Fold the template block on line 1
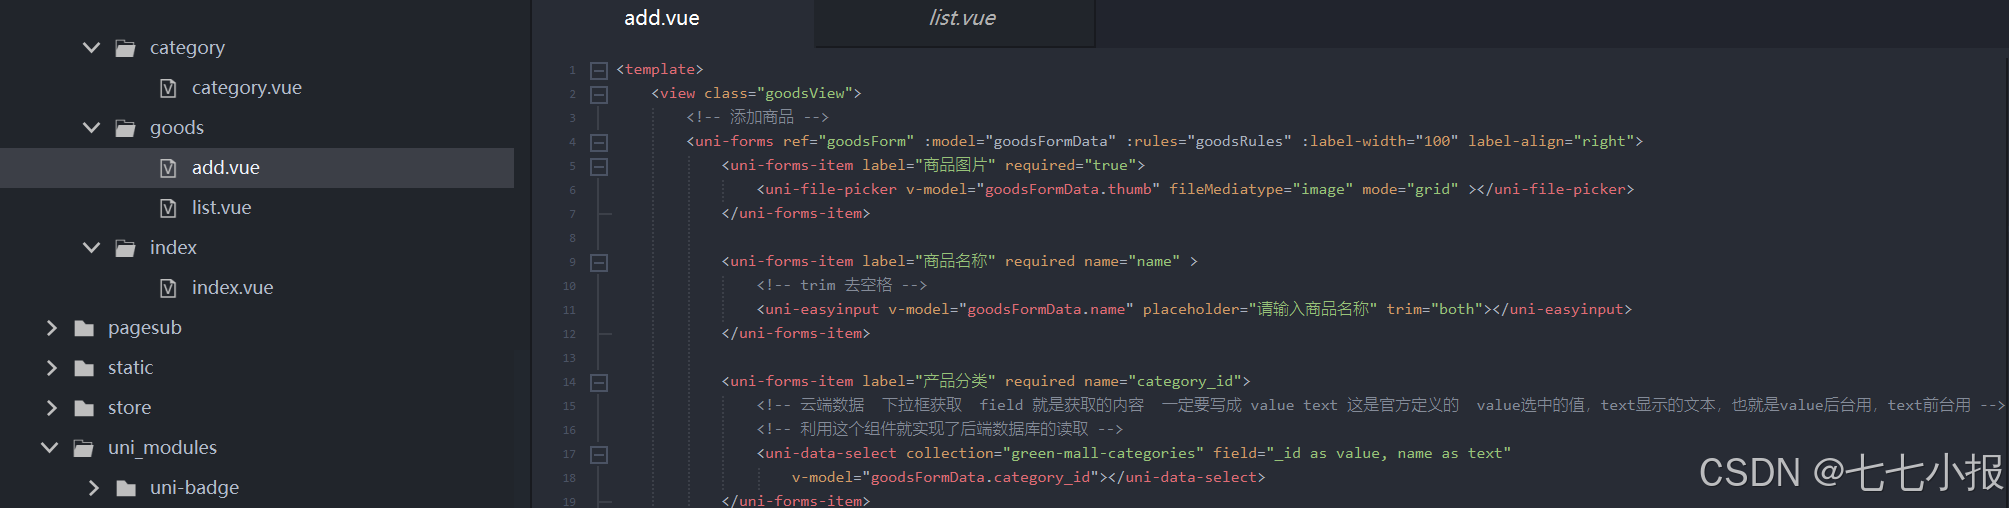Image resolution: width=2009 pixels, height=508 pixels. coord(599,70)
